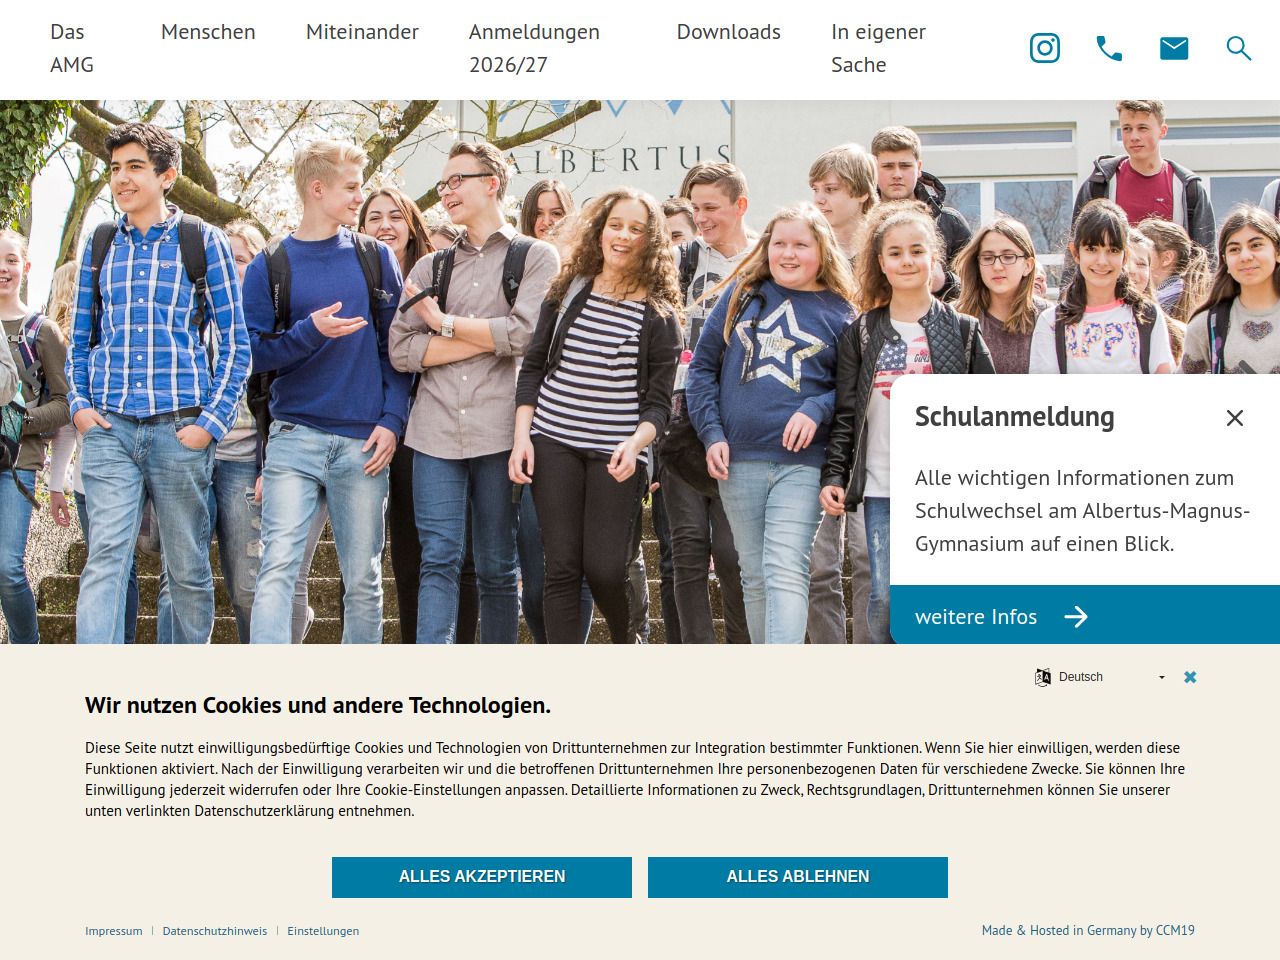This screenshot has width=1280, height=960.
Task: Open the Datenschutzhinweis link
Action: coord(215,931)
